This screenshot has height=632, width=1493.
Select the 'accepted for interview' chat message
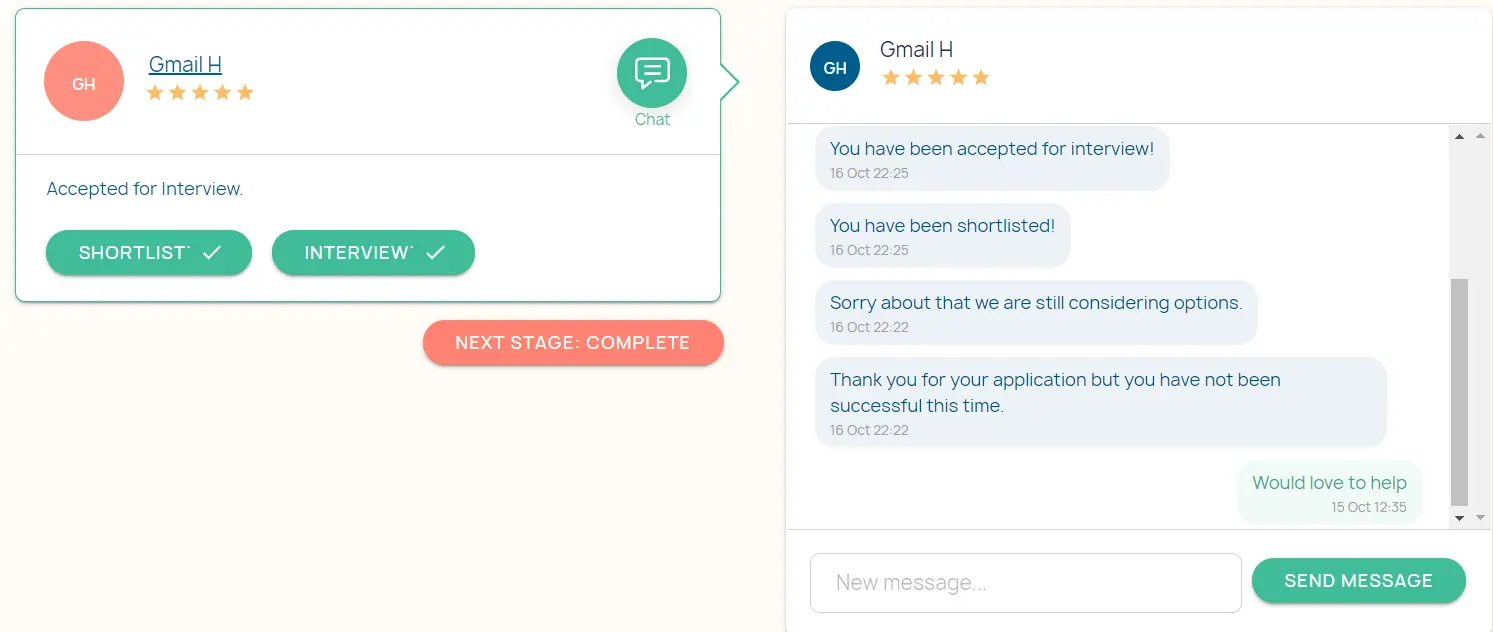(992, 158)
